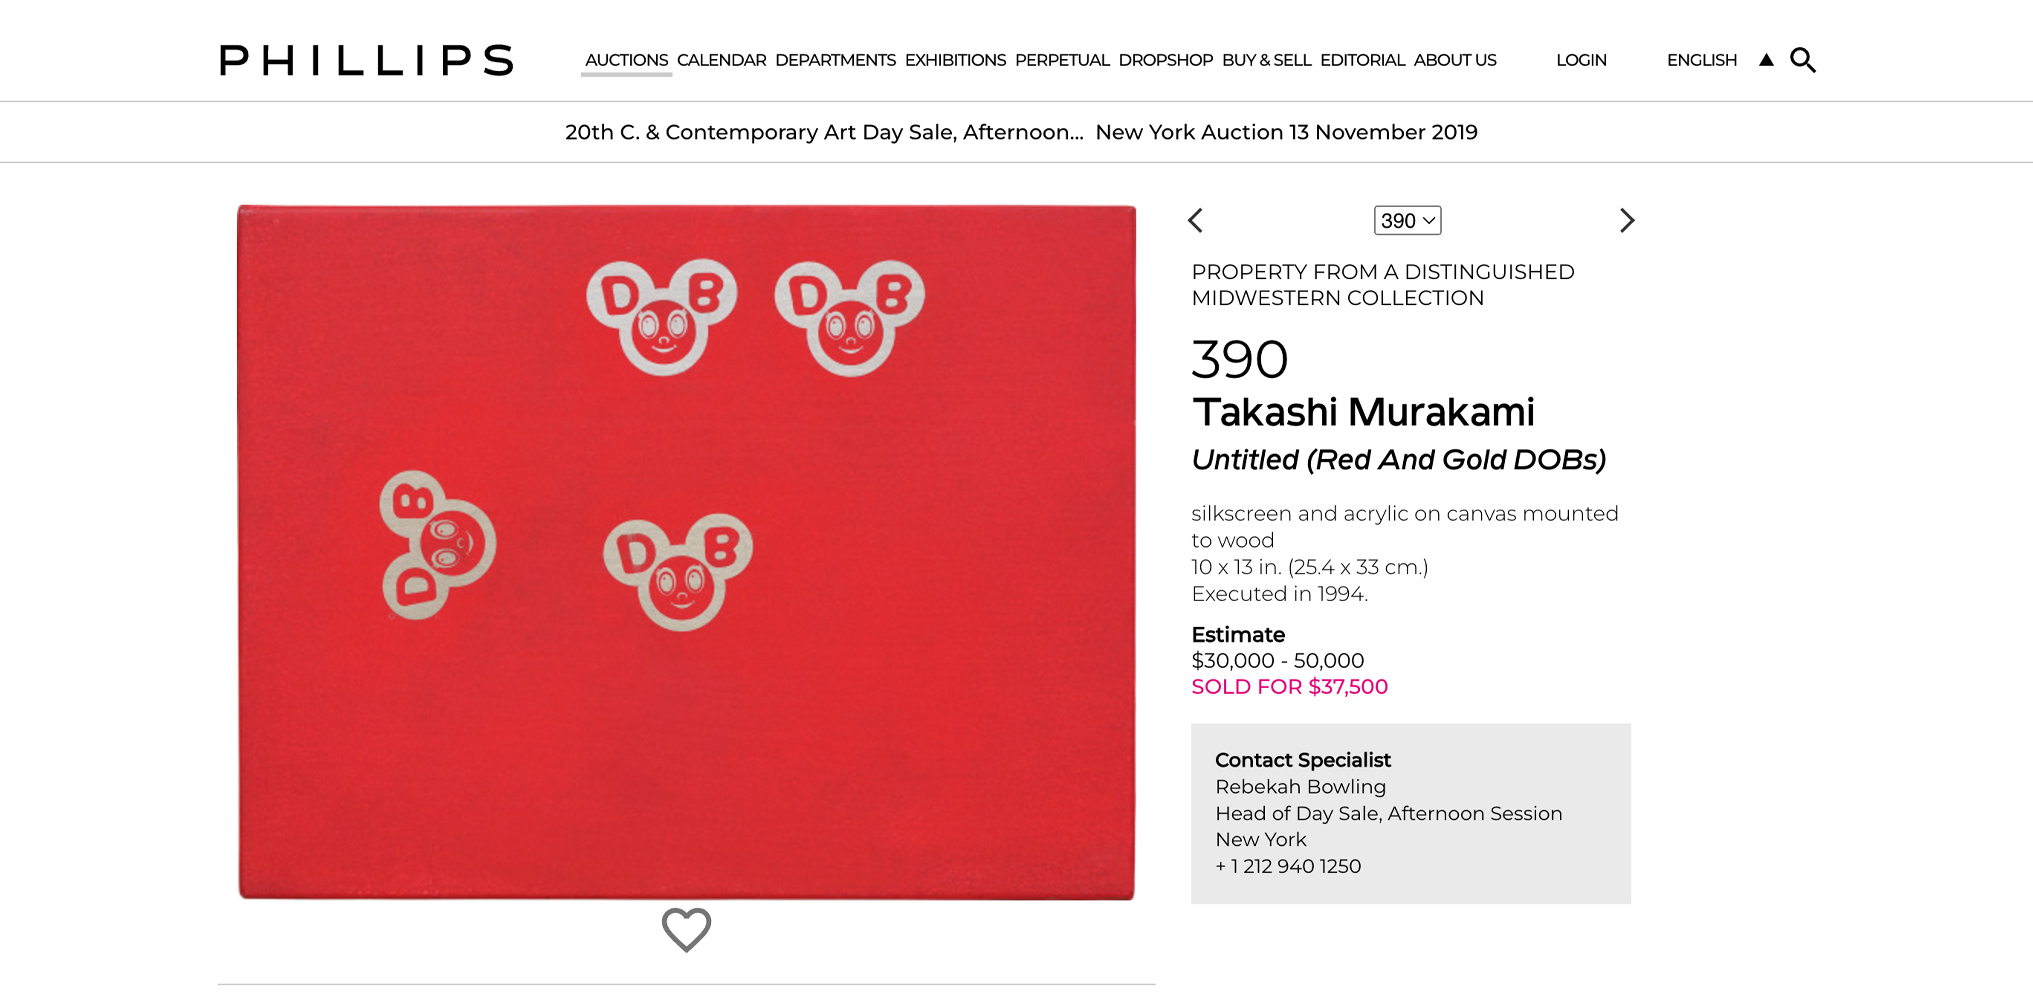Expand language selector triangle icon

[1766, 60]
